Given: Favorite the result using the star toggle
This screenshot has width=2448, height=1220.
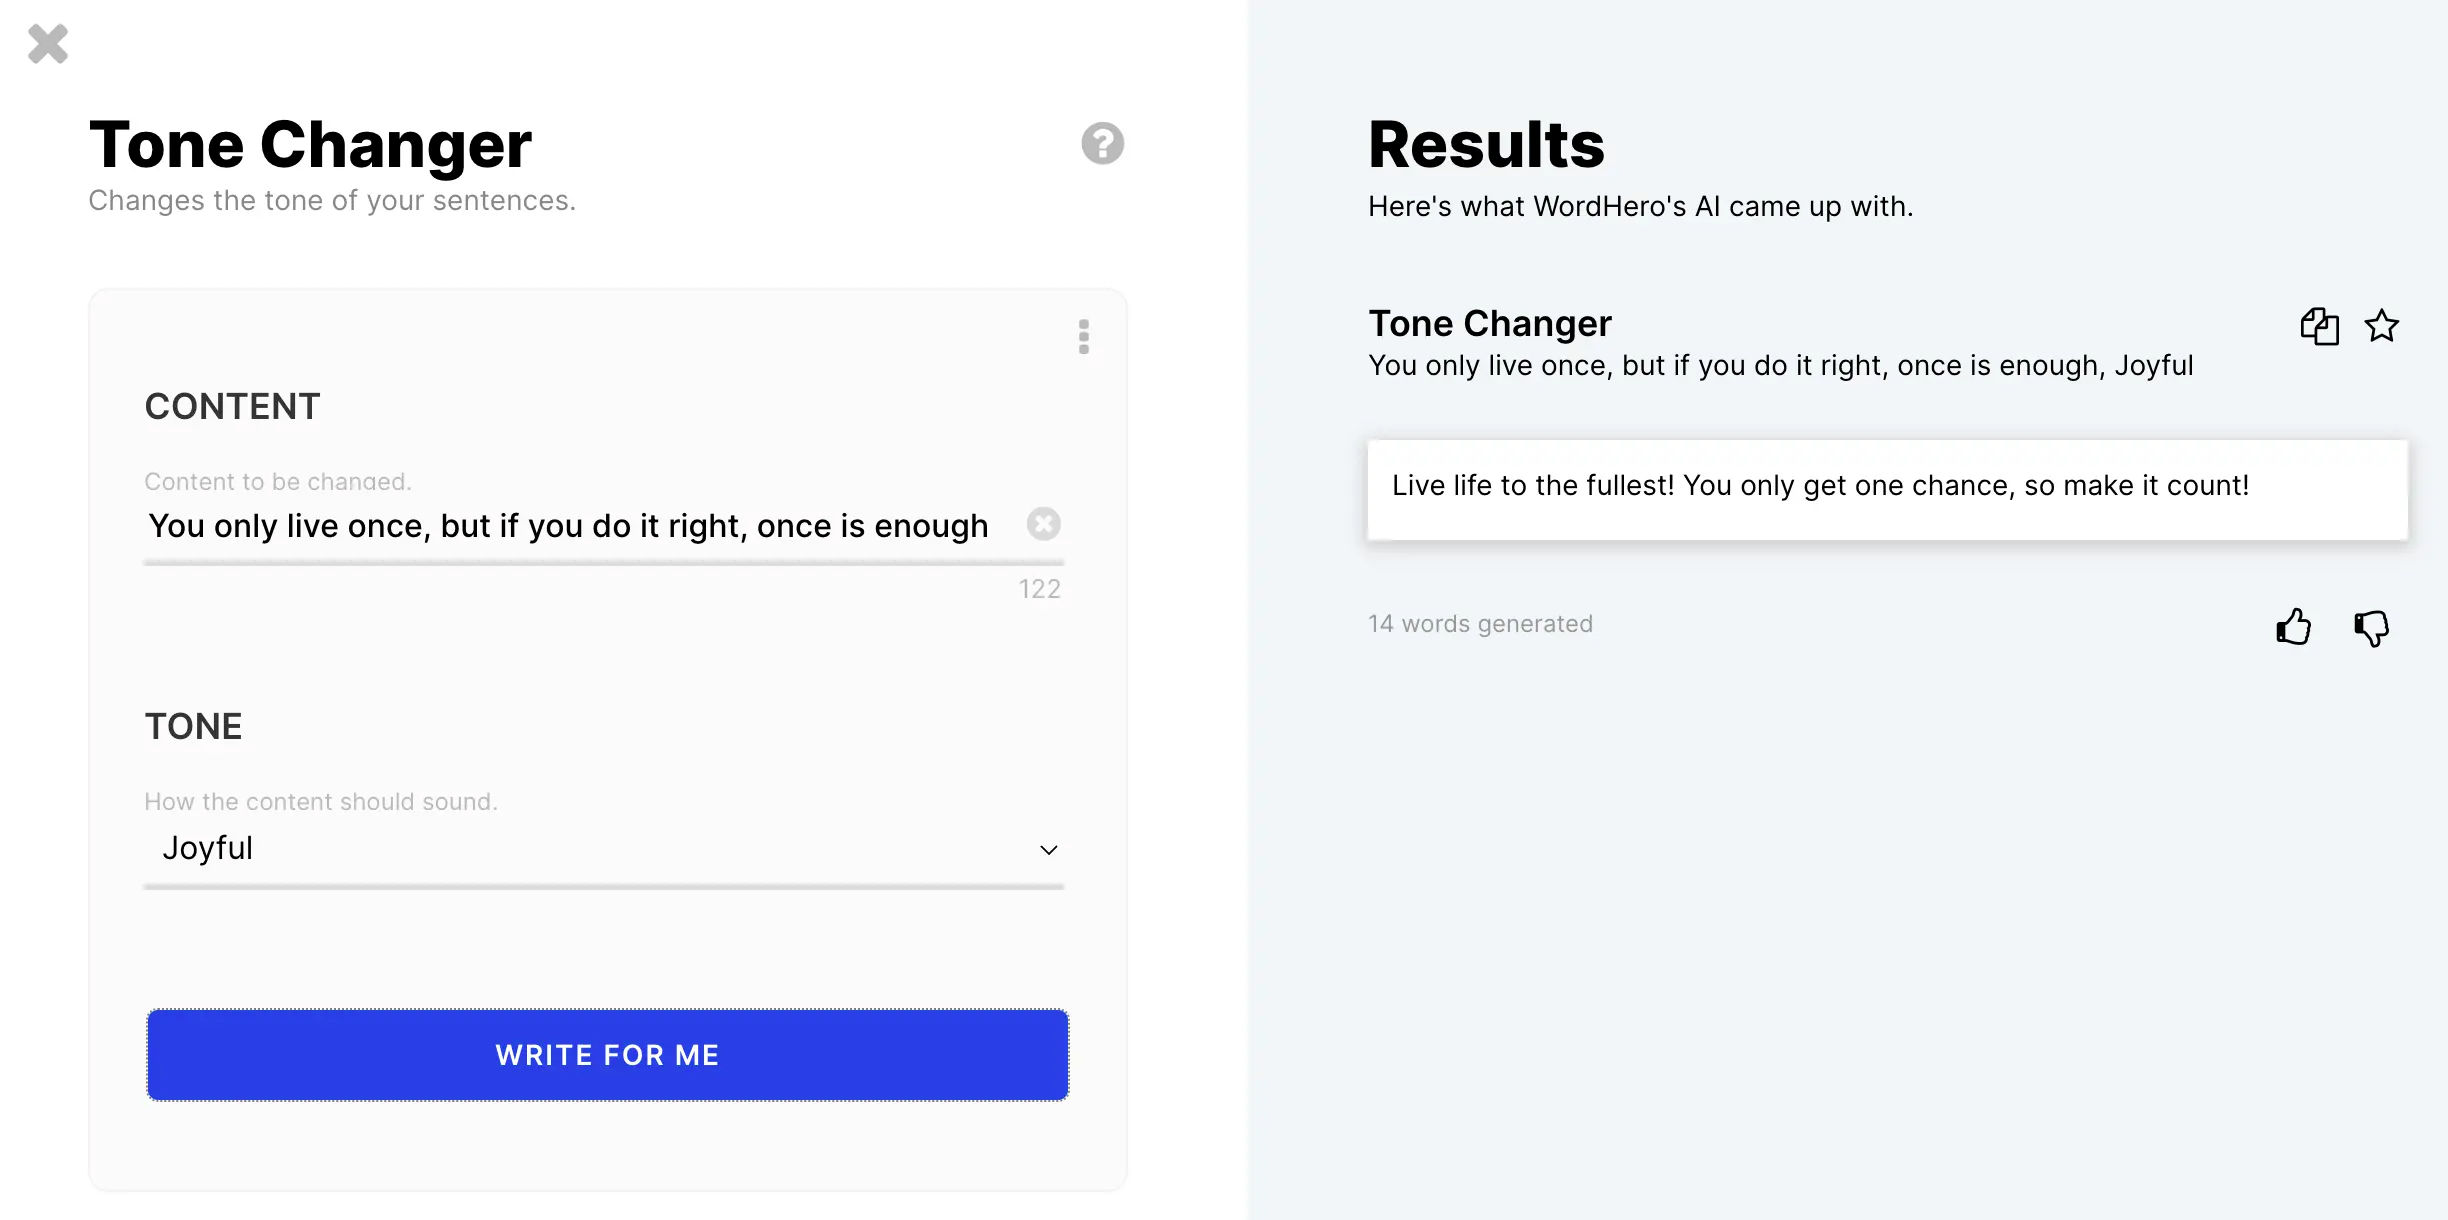Looking at the screenshot, I should click(2382, 326).
